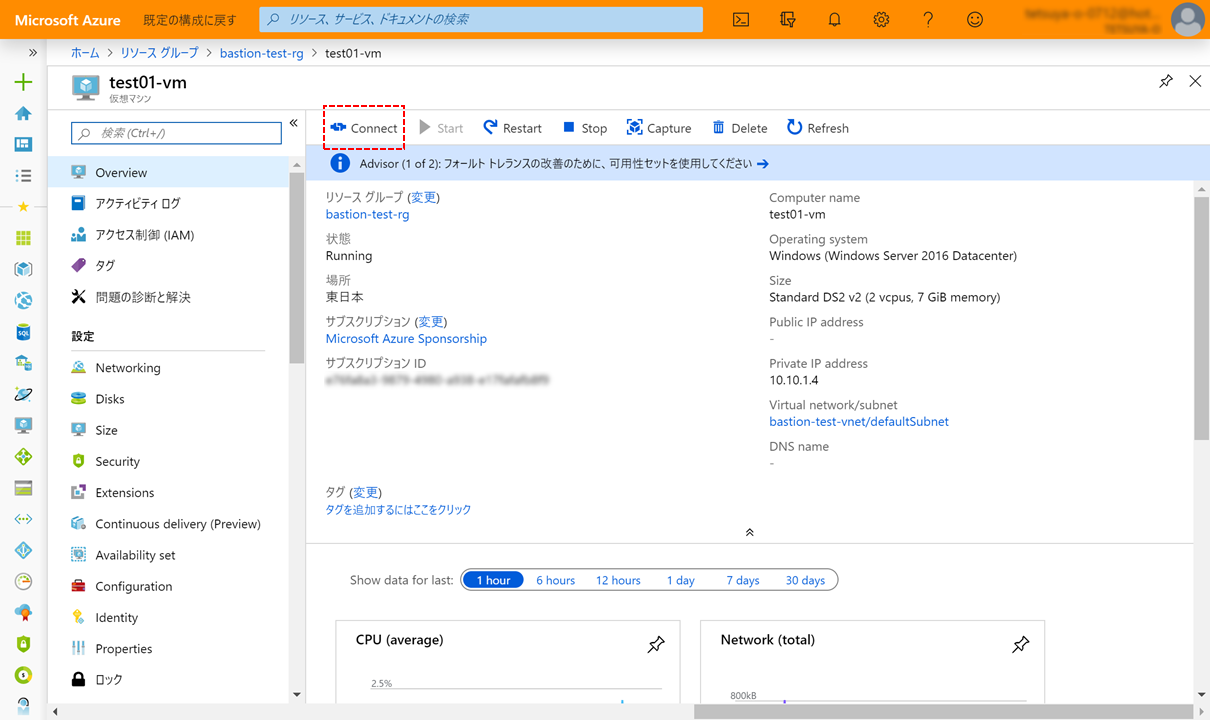
Task: Open ロック menu item
Action: [168, 679]
